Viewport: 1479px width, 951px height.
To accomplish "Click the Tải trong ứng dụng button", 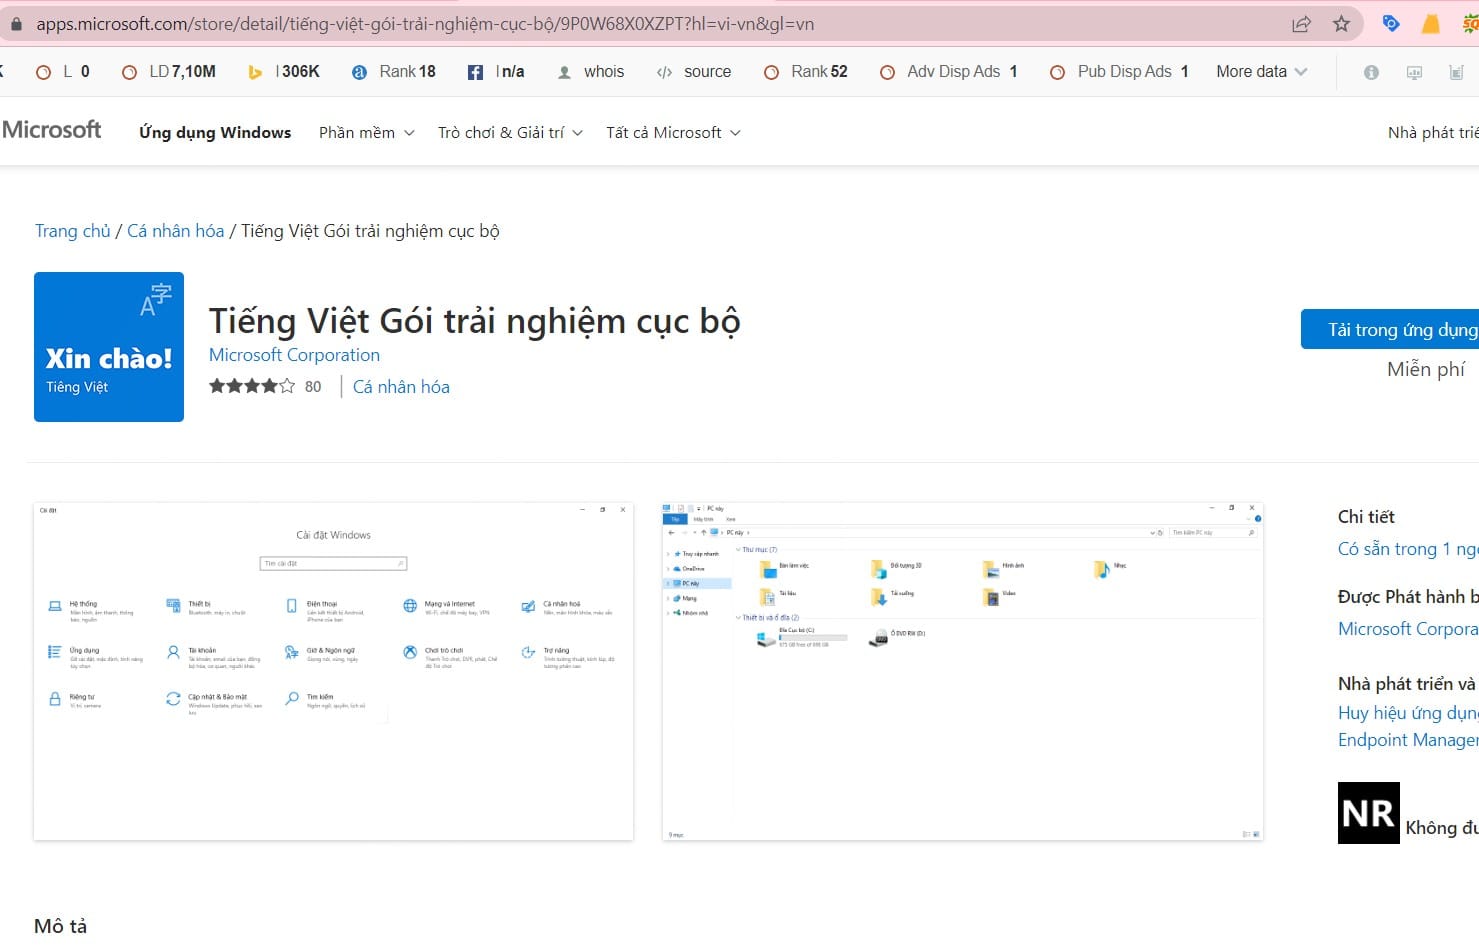I will coord(1390,329).
